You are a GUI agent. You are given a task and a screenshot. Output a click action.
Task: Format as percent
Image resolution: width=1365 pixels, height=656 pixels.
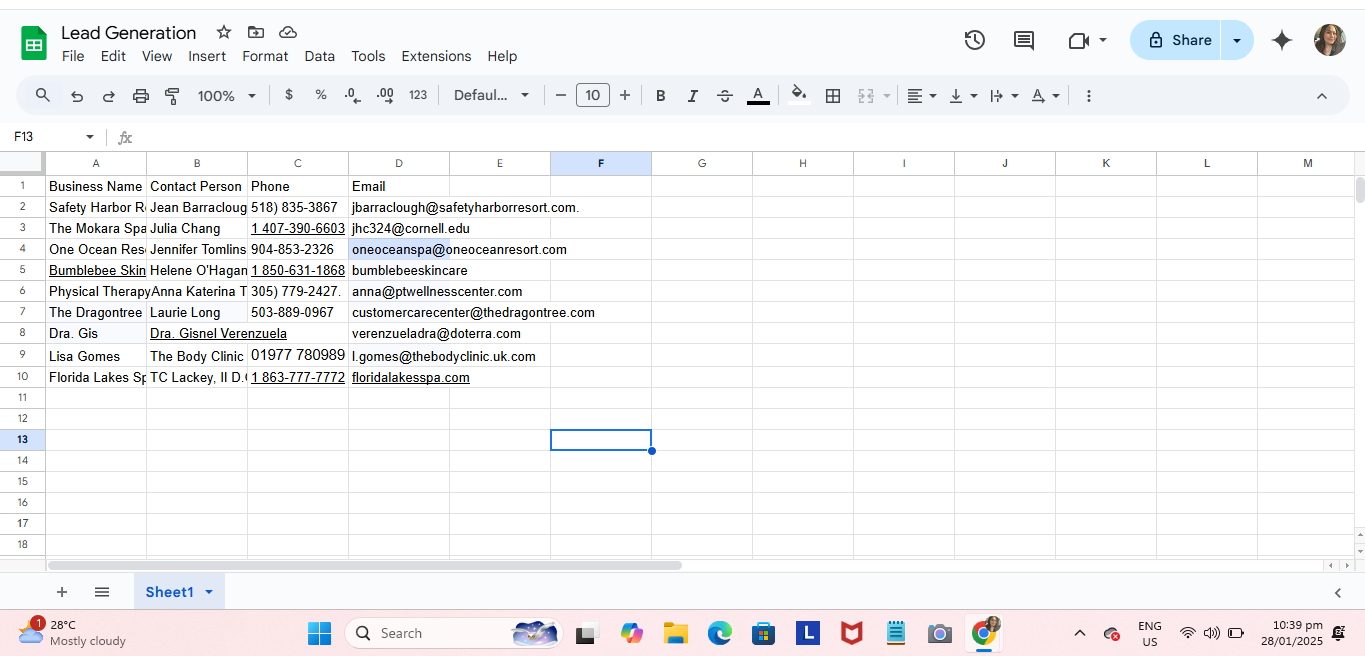pyautogui.click(x=321, y=95)
